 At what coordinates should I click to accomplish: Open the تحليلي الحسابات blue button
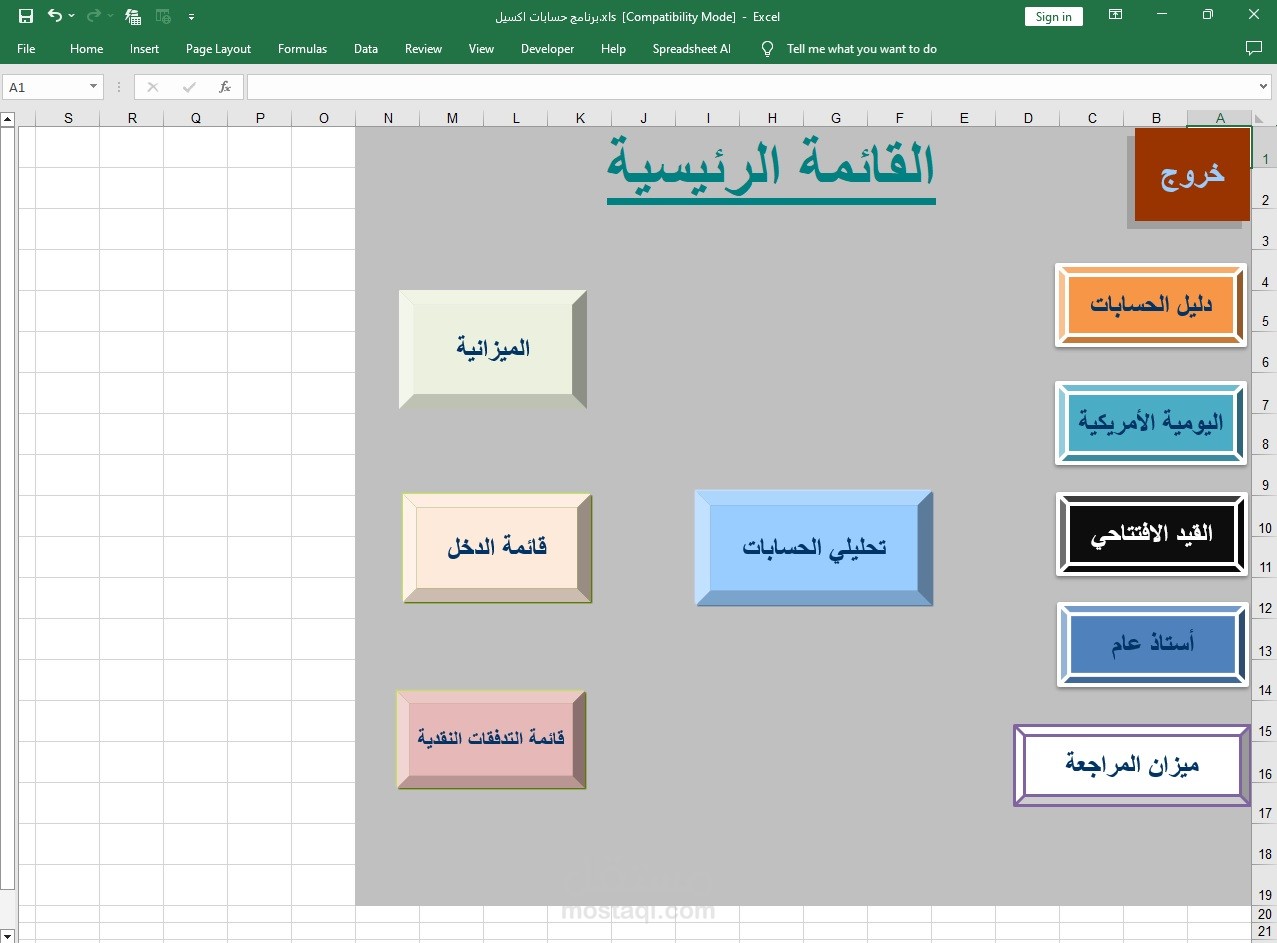[x=814, y=547]
